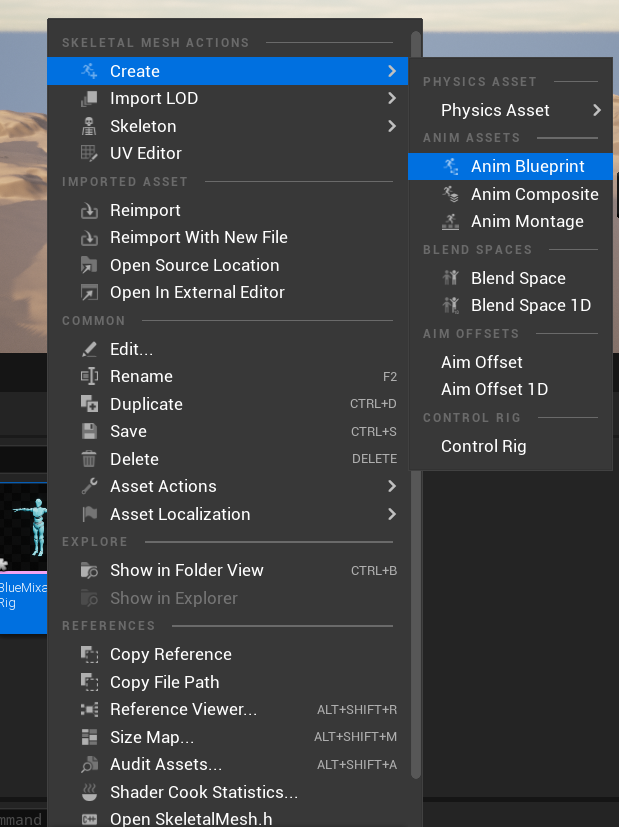The width and height of the screenshot is (619, 827).
Task: Click the Import LOD icon
Action: coord(89,98)
